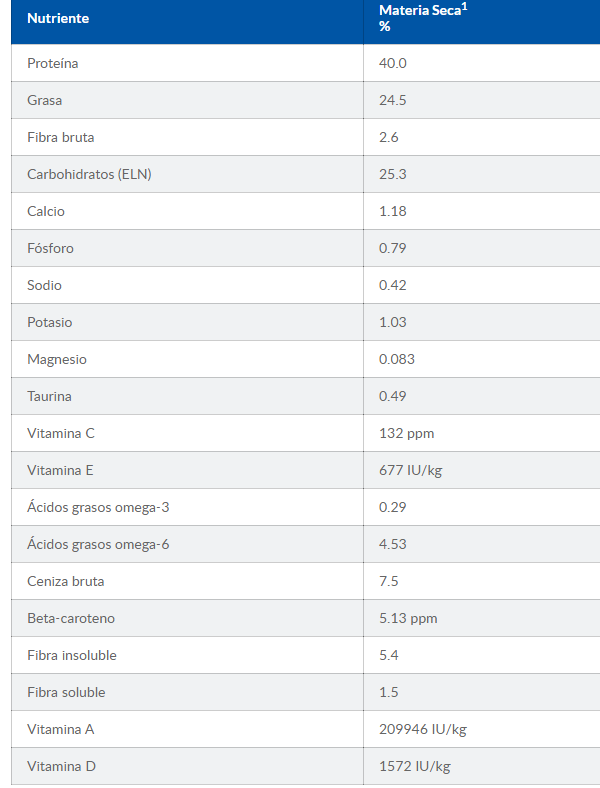The height and width of the screenshot is (788, 600).
Task: Click the omega-6 value 4.53
Action: point(392,544)
